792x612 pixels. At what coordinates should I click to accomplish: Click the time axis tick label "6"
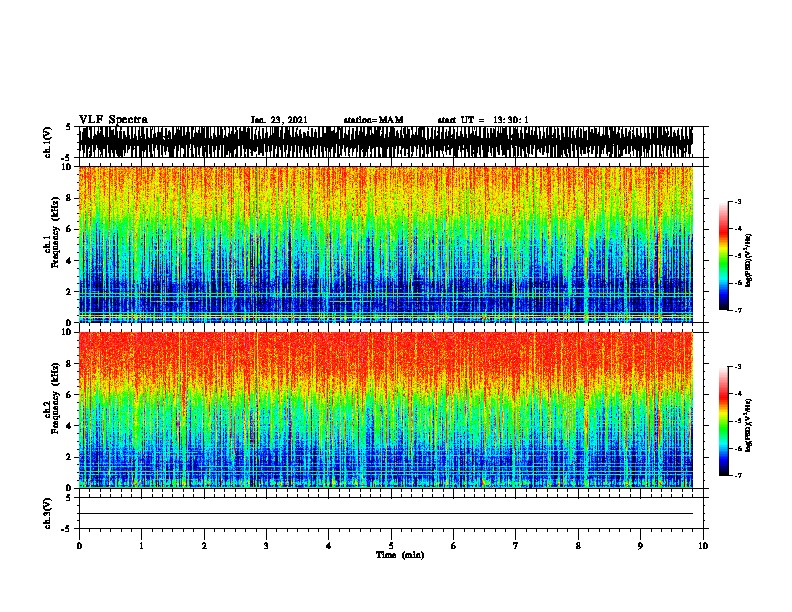tap(454, 545)
